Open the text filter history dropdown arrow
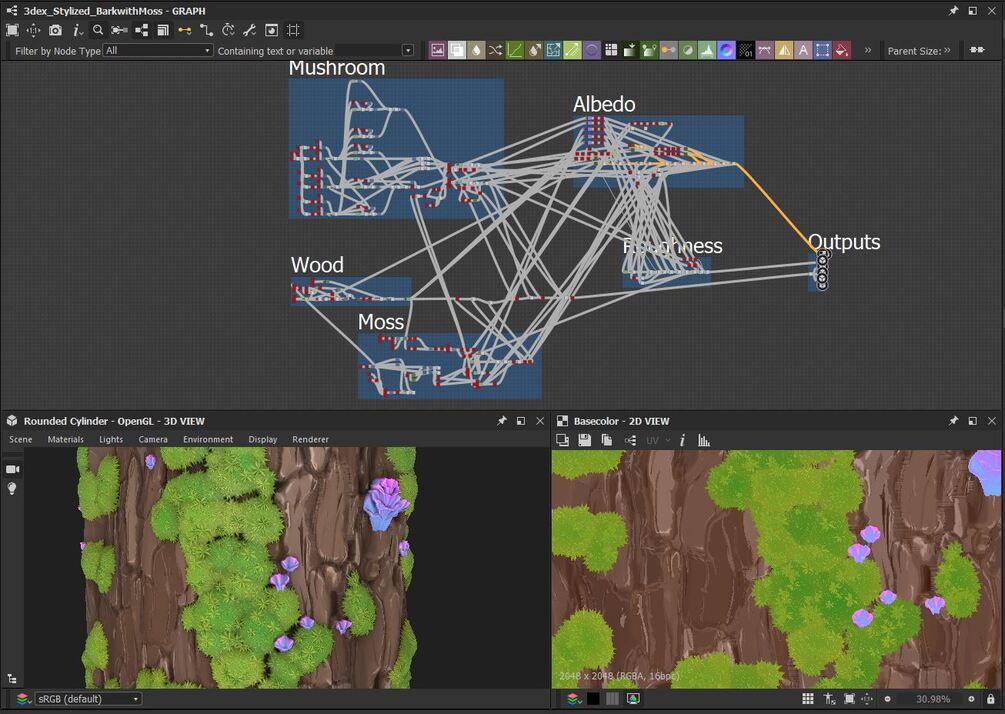 pos(408,51)
